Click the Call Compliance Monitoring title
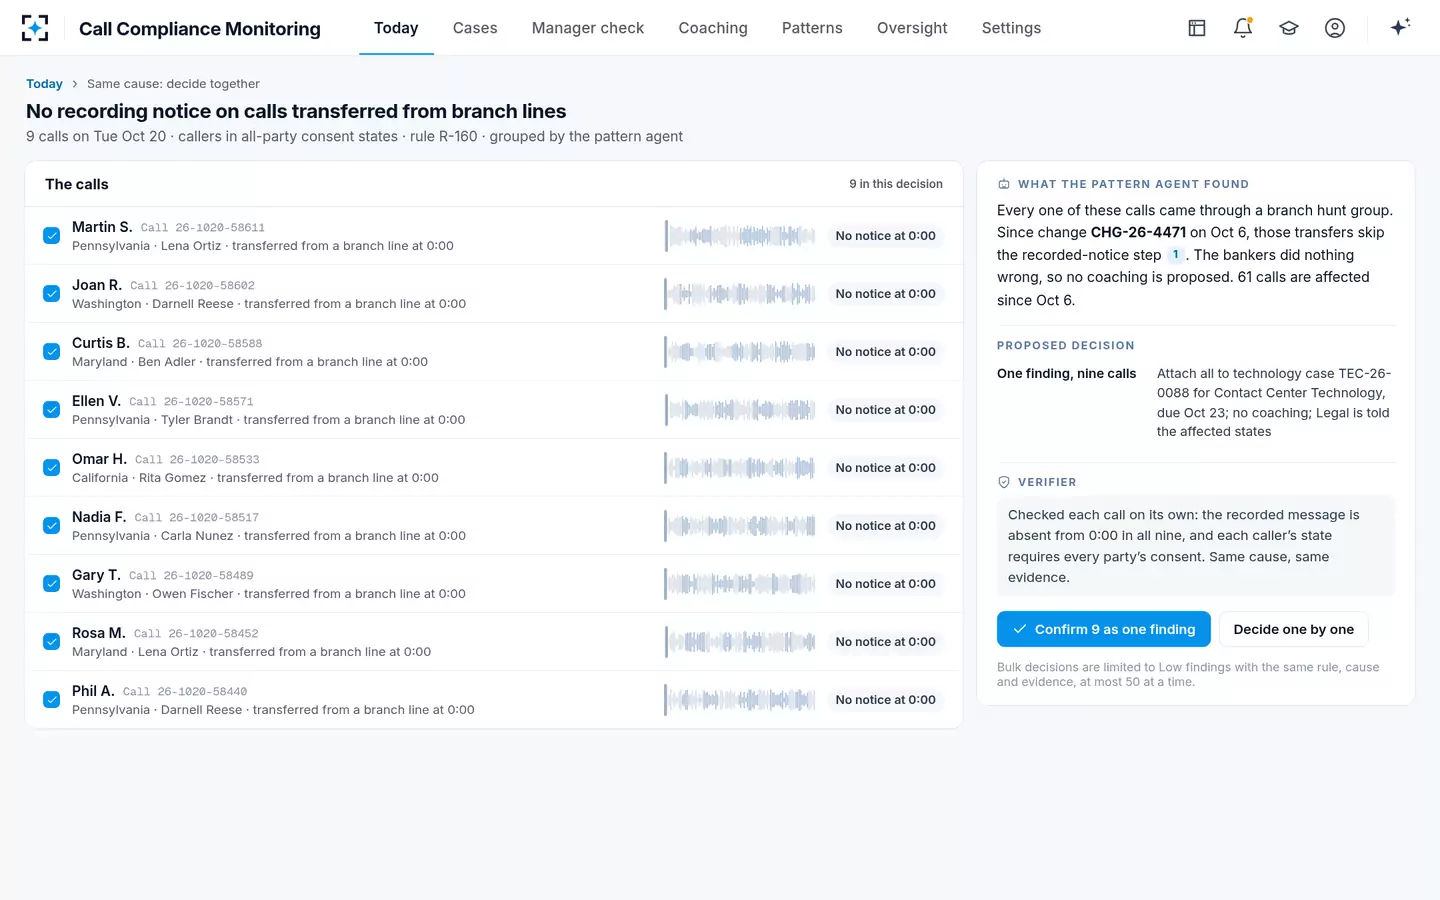 pos(200,28)
